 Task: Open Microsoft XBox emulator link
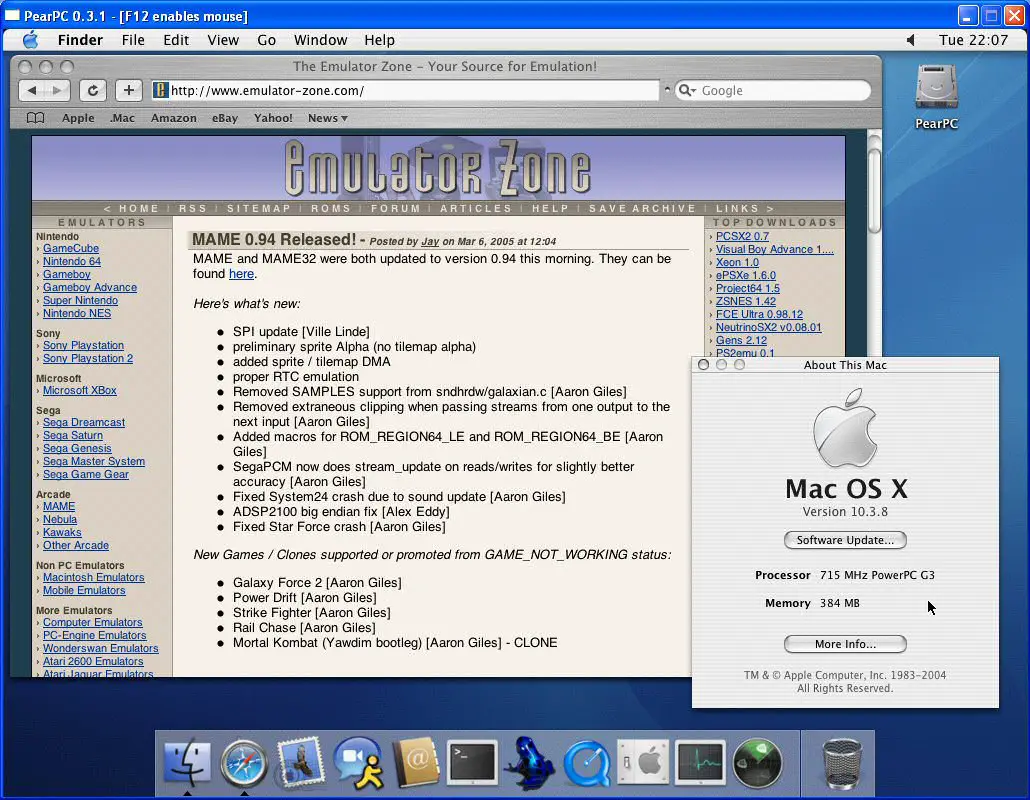click(x=79, y=390)
